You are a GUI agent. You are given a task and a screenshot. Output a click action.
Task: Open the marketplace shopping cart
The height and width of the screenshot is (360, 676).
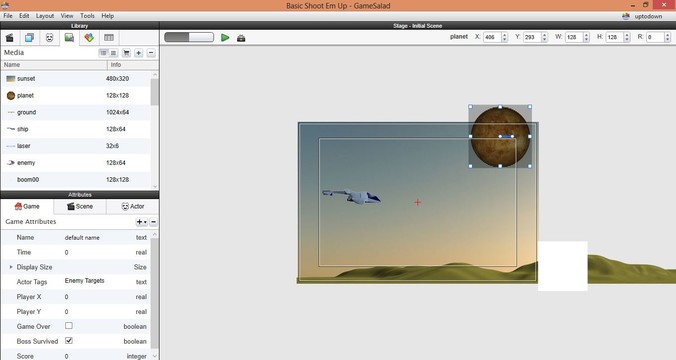[126, 53]
